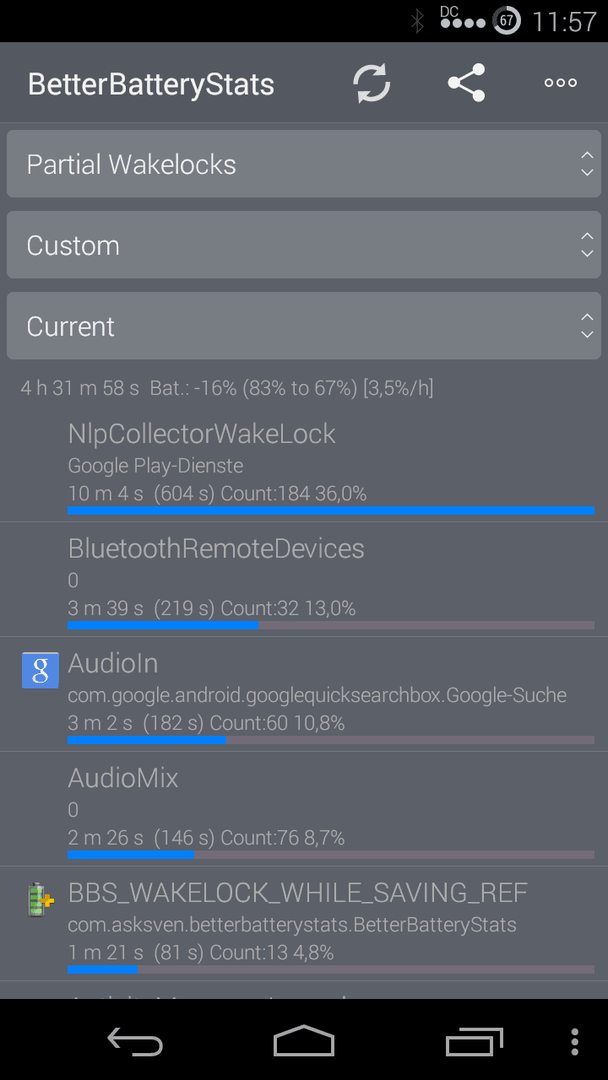Viewport: 608px width, 1080px height.
Task: Tap the battery icon beside BBS_WAKELOCK_WHILE_SAVING_REF
Action: click(40, 900)
